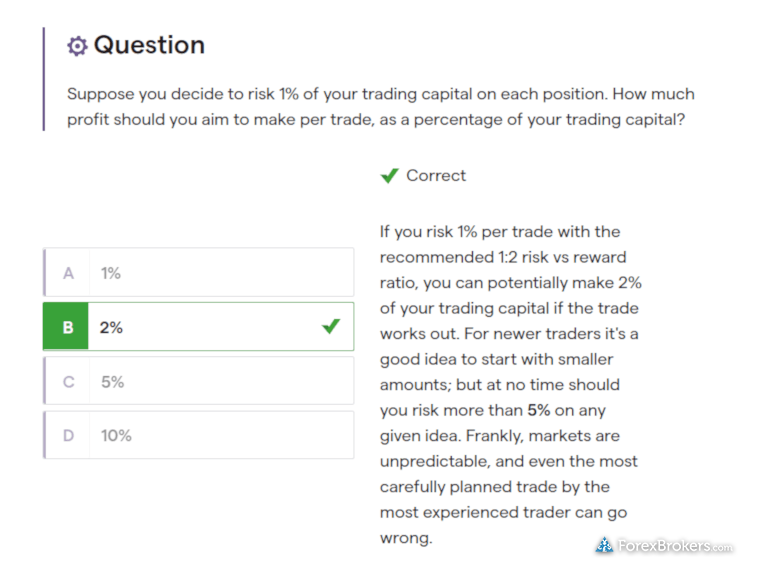Select answer option B 2%
This screenshot has width=758, height=568.
click(x=198, y=326)
